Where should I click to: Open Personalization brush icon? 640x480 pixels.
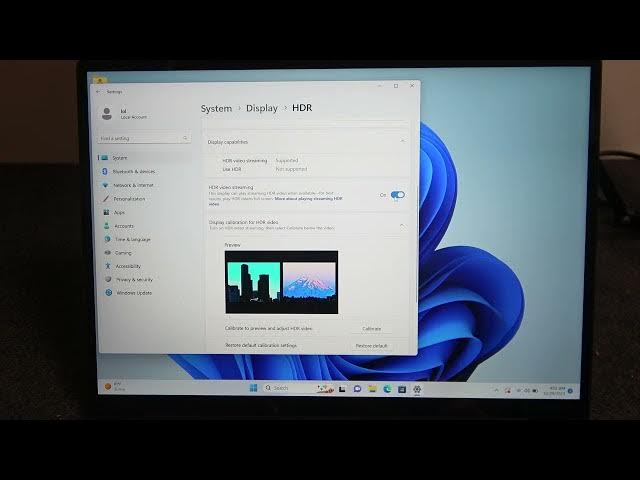click(x=106, y=199)
